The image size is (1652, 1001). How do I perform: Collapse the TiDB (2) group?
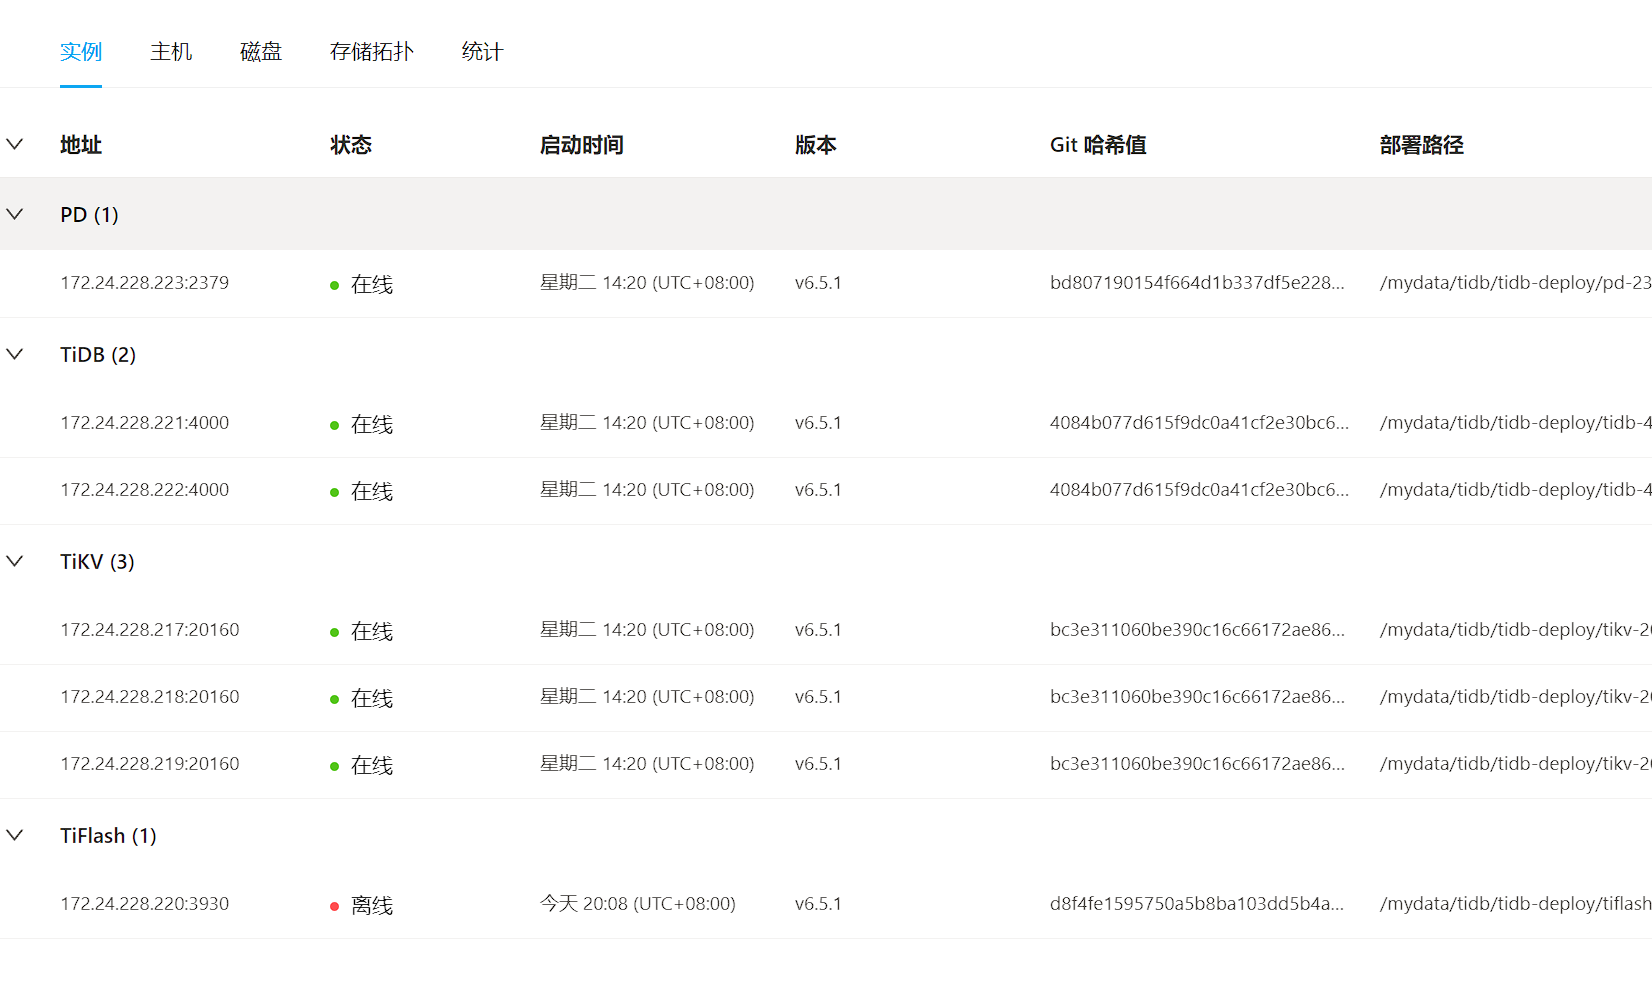(x=15, y=354)
